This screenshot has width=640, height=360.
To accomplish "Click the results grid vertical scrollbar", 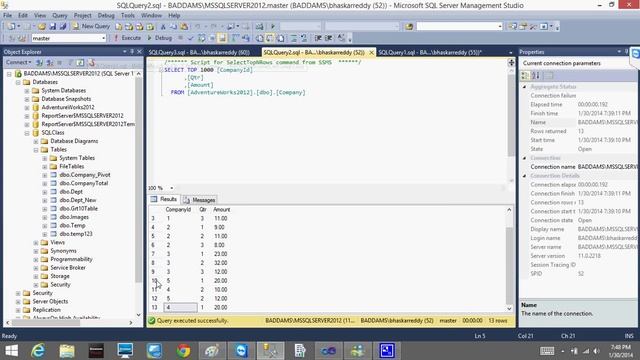I will (x=509, y=259).
